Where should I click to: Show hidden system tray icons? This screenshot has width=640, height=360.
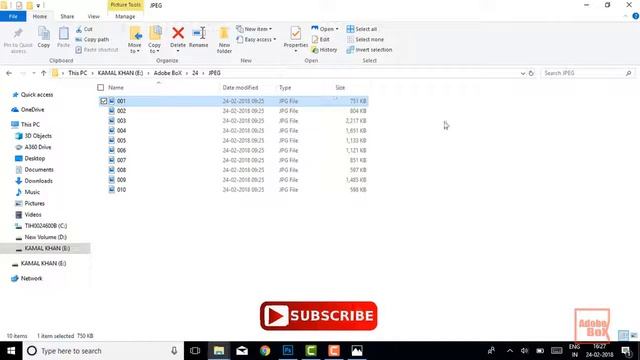pyautogui.click(x=510, y=351)
